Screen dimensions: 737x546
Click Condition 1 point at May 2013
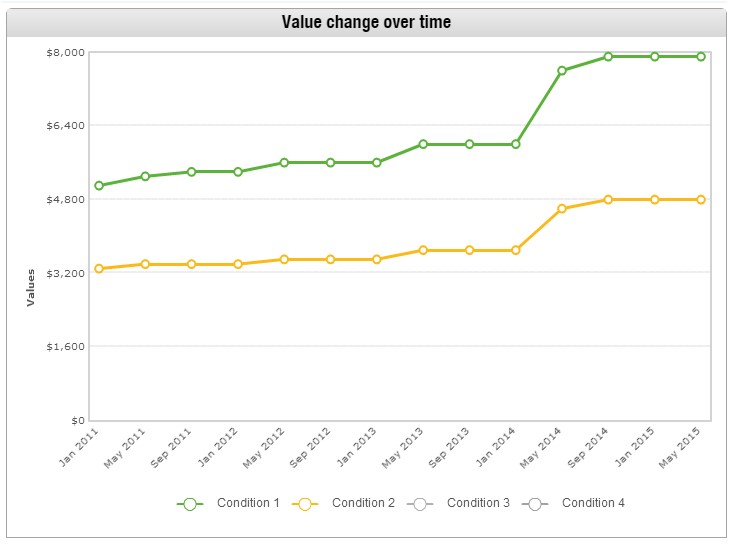[423, 144]
